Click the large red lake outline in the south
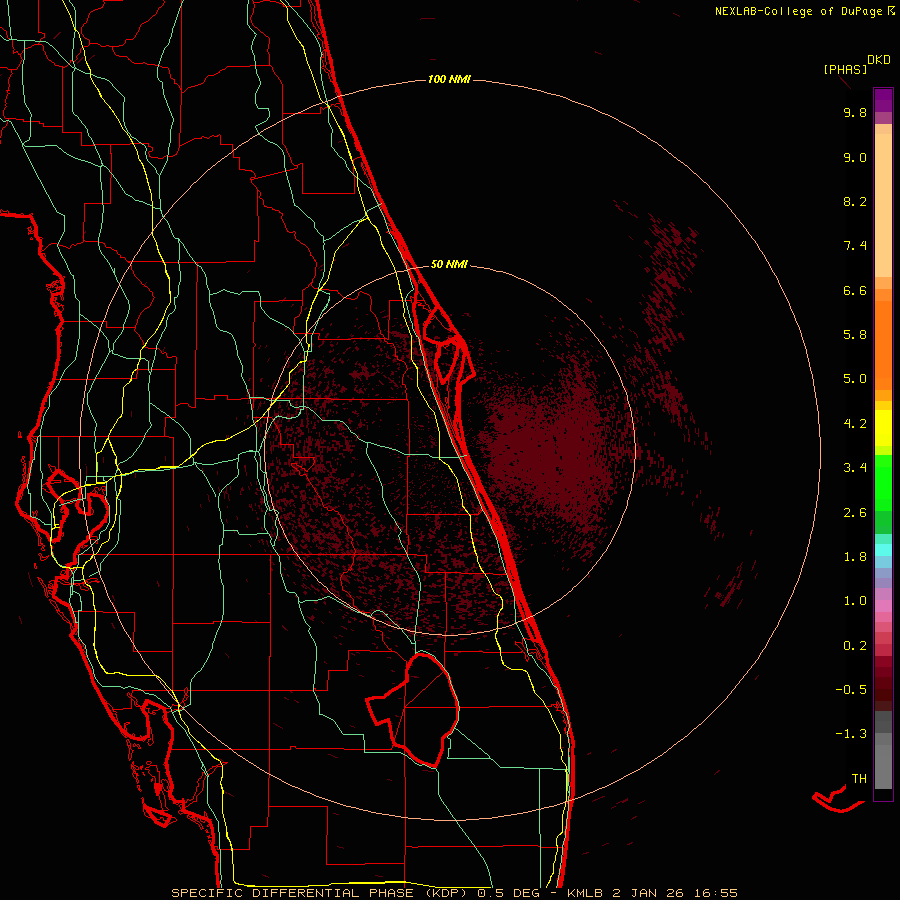The width and height of the screenshot is (900, 900). [413, 709]
